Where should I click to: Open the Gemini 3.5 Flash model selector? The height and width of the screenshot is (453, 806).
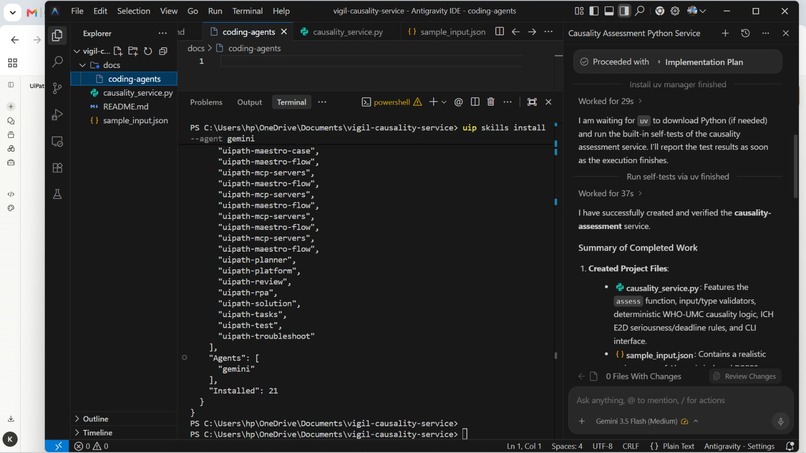point(647,421)
